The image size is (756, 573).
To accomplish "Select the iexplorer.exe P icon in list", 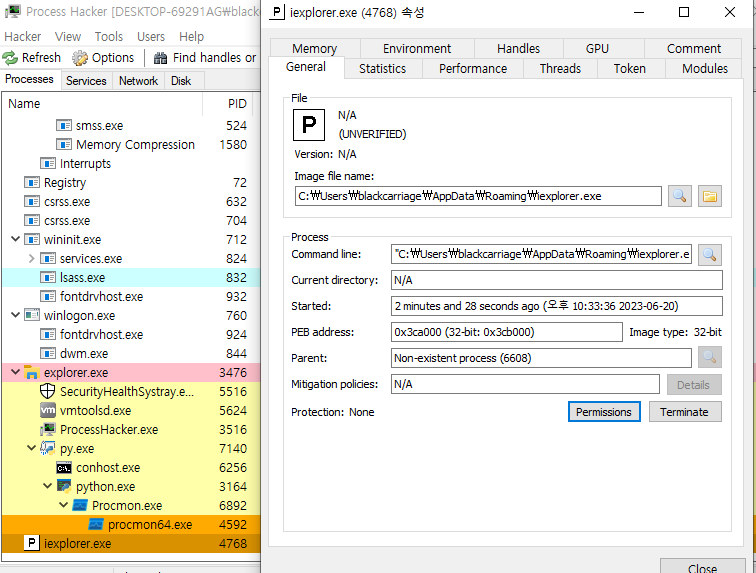I will (x=31, y=543).
